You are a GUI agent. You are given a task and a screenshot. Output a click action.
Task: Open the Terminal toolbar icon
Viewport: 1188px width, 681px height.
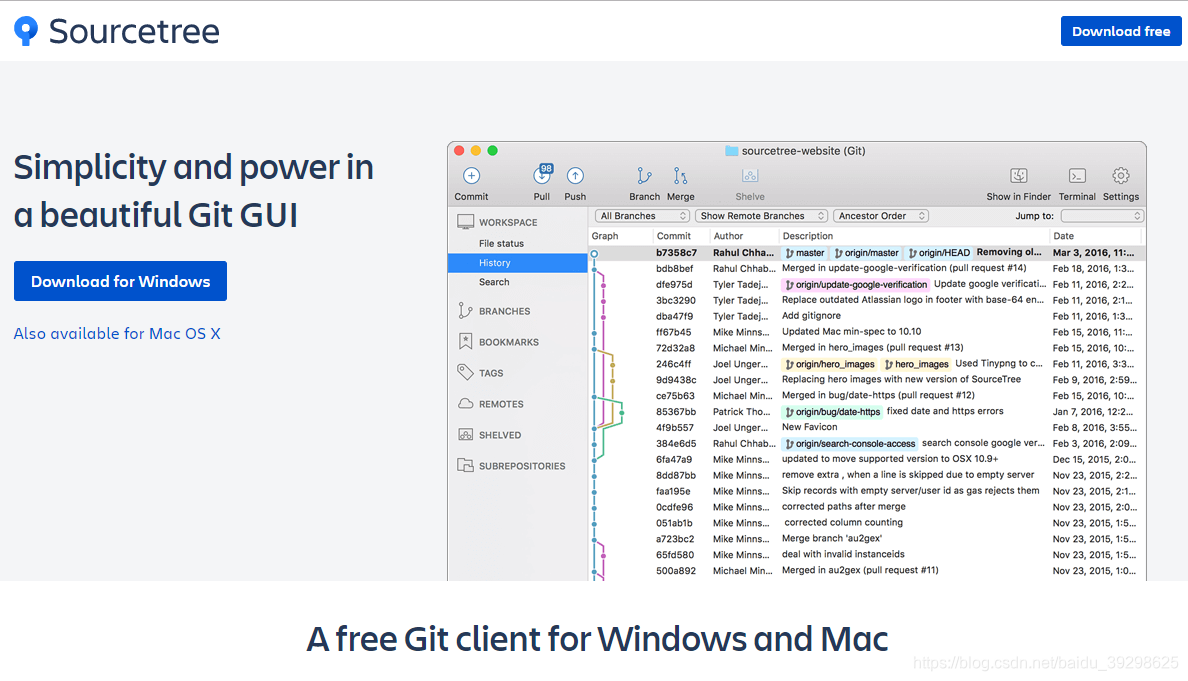1077,176
